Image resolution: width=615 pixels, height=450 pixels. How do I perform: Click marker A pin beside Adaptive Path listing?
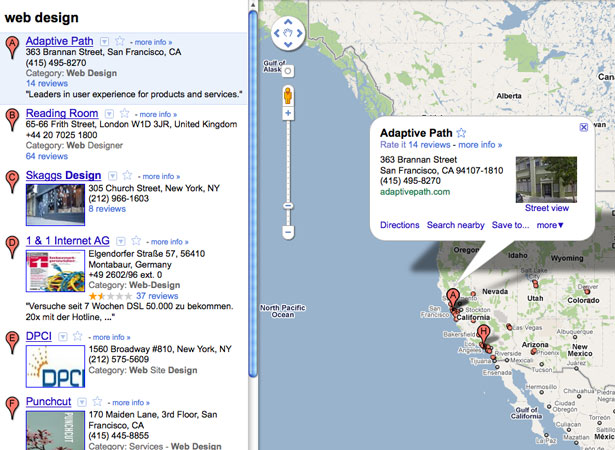click(13, 47)
